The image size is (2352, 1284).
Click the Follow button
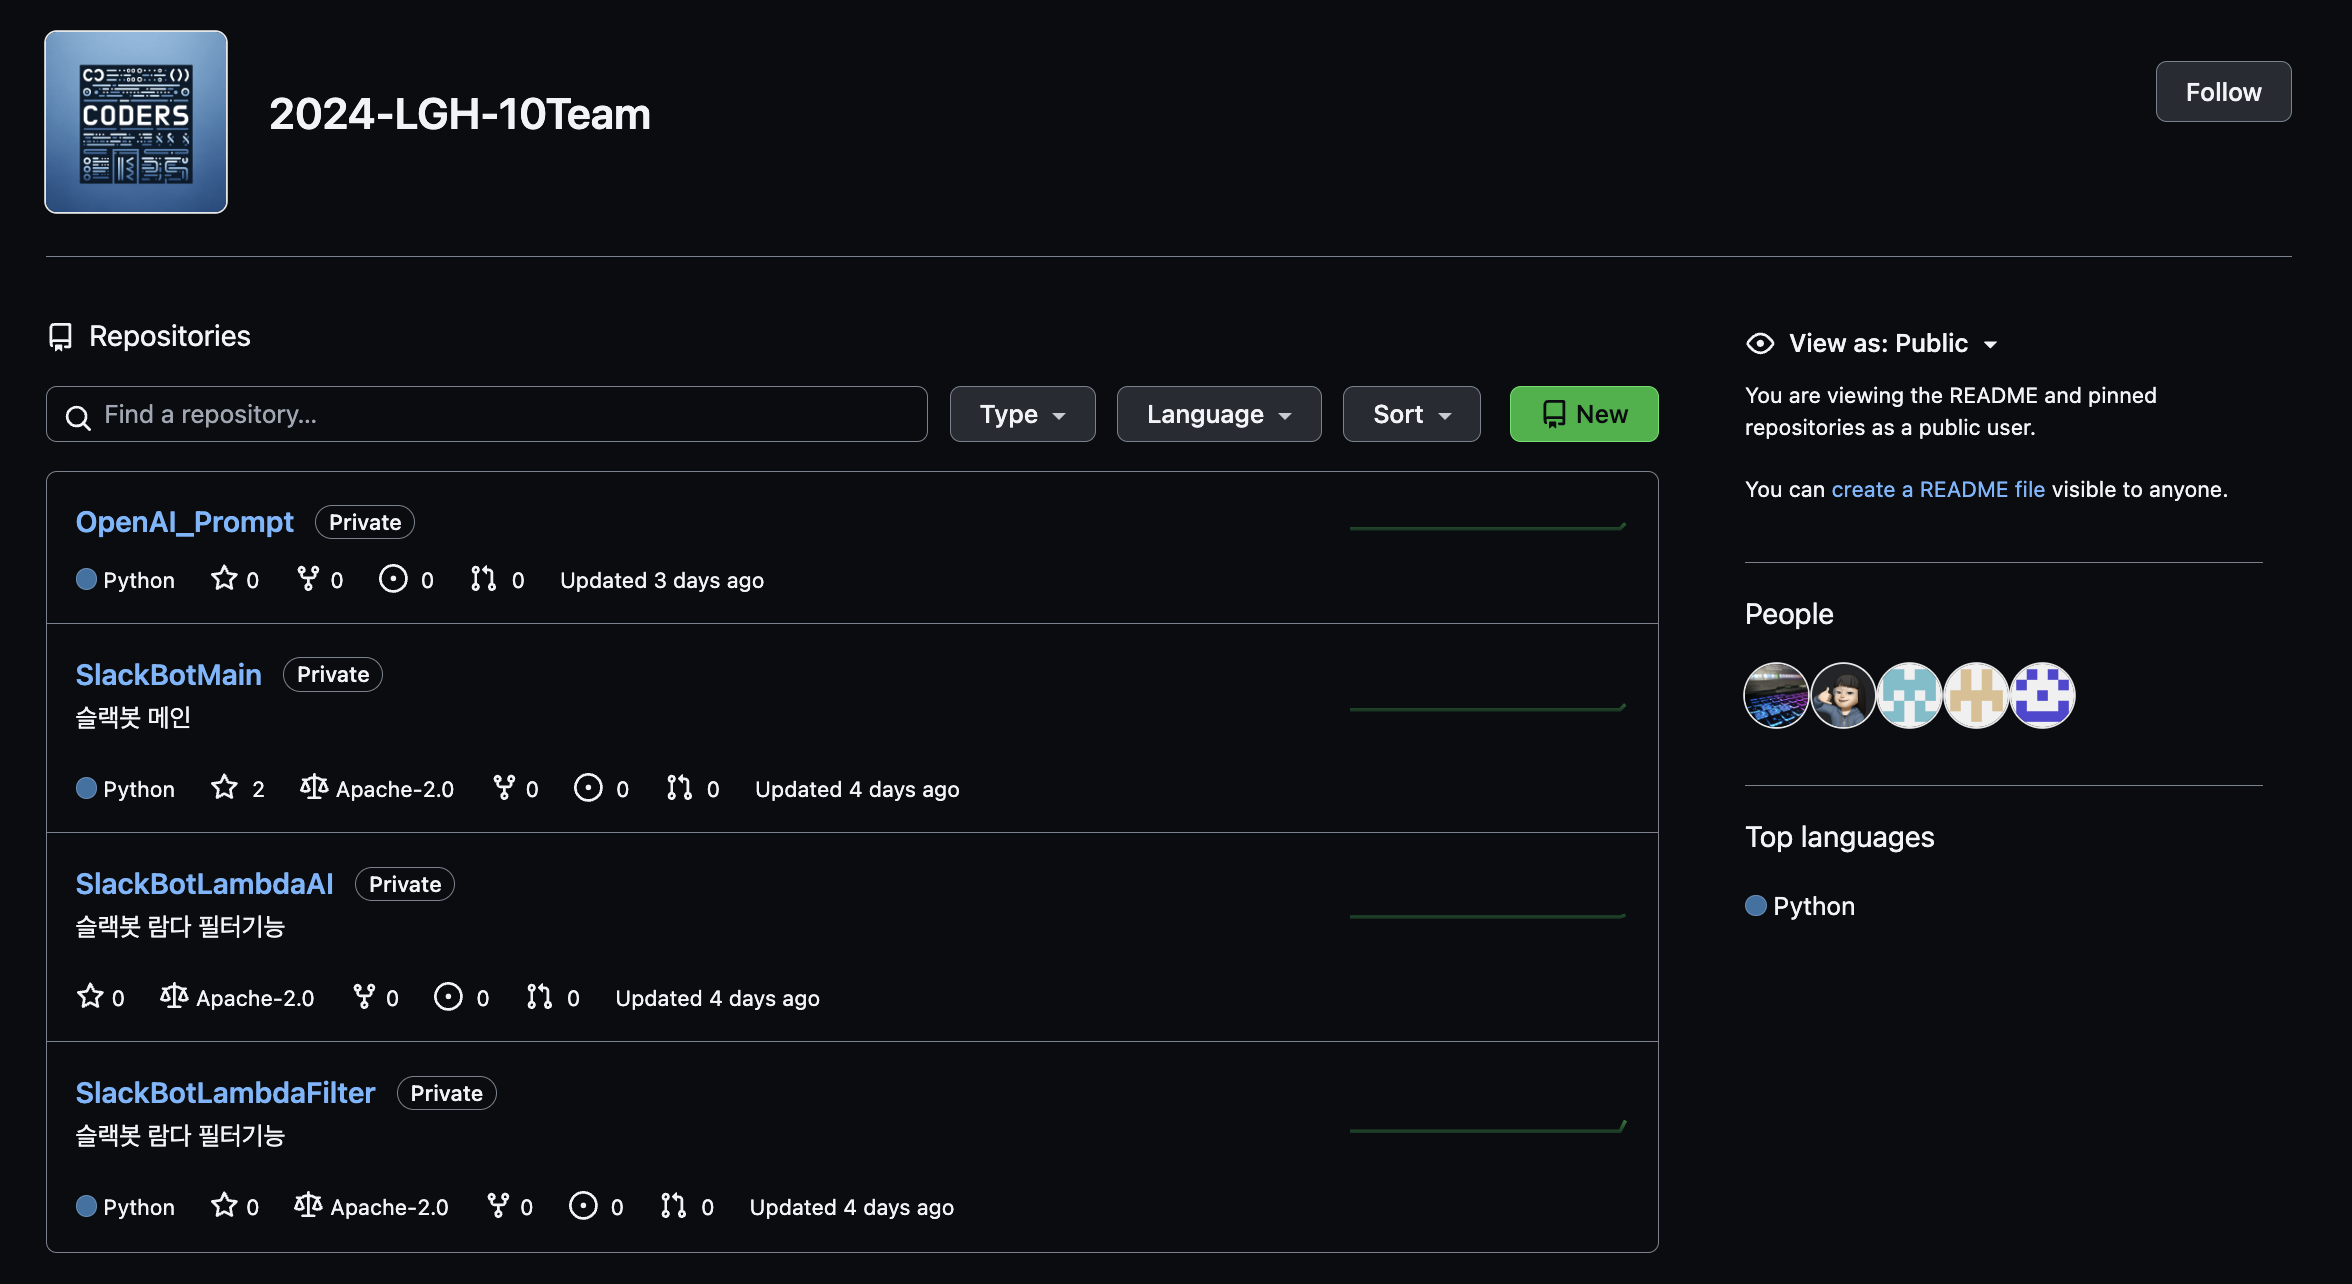2223,92
